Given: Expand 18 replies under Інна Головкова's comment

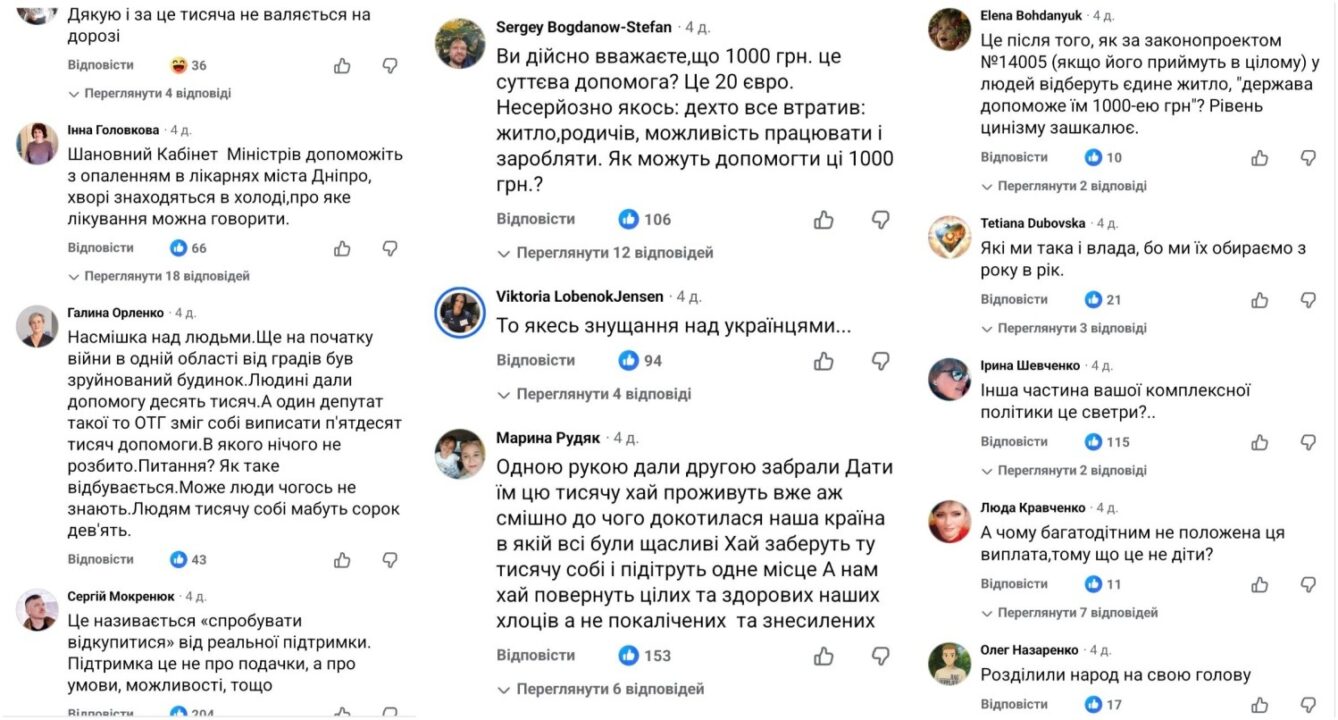Looking at the screenshot, I should 159,276.
